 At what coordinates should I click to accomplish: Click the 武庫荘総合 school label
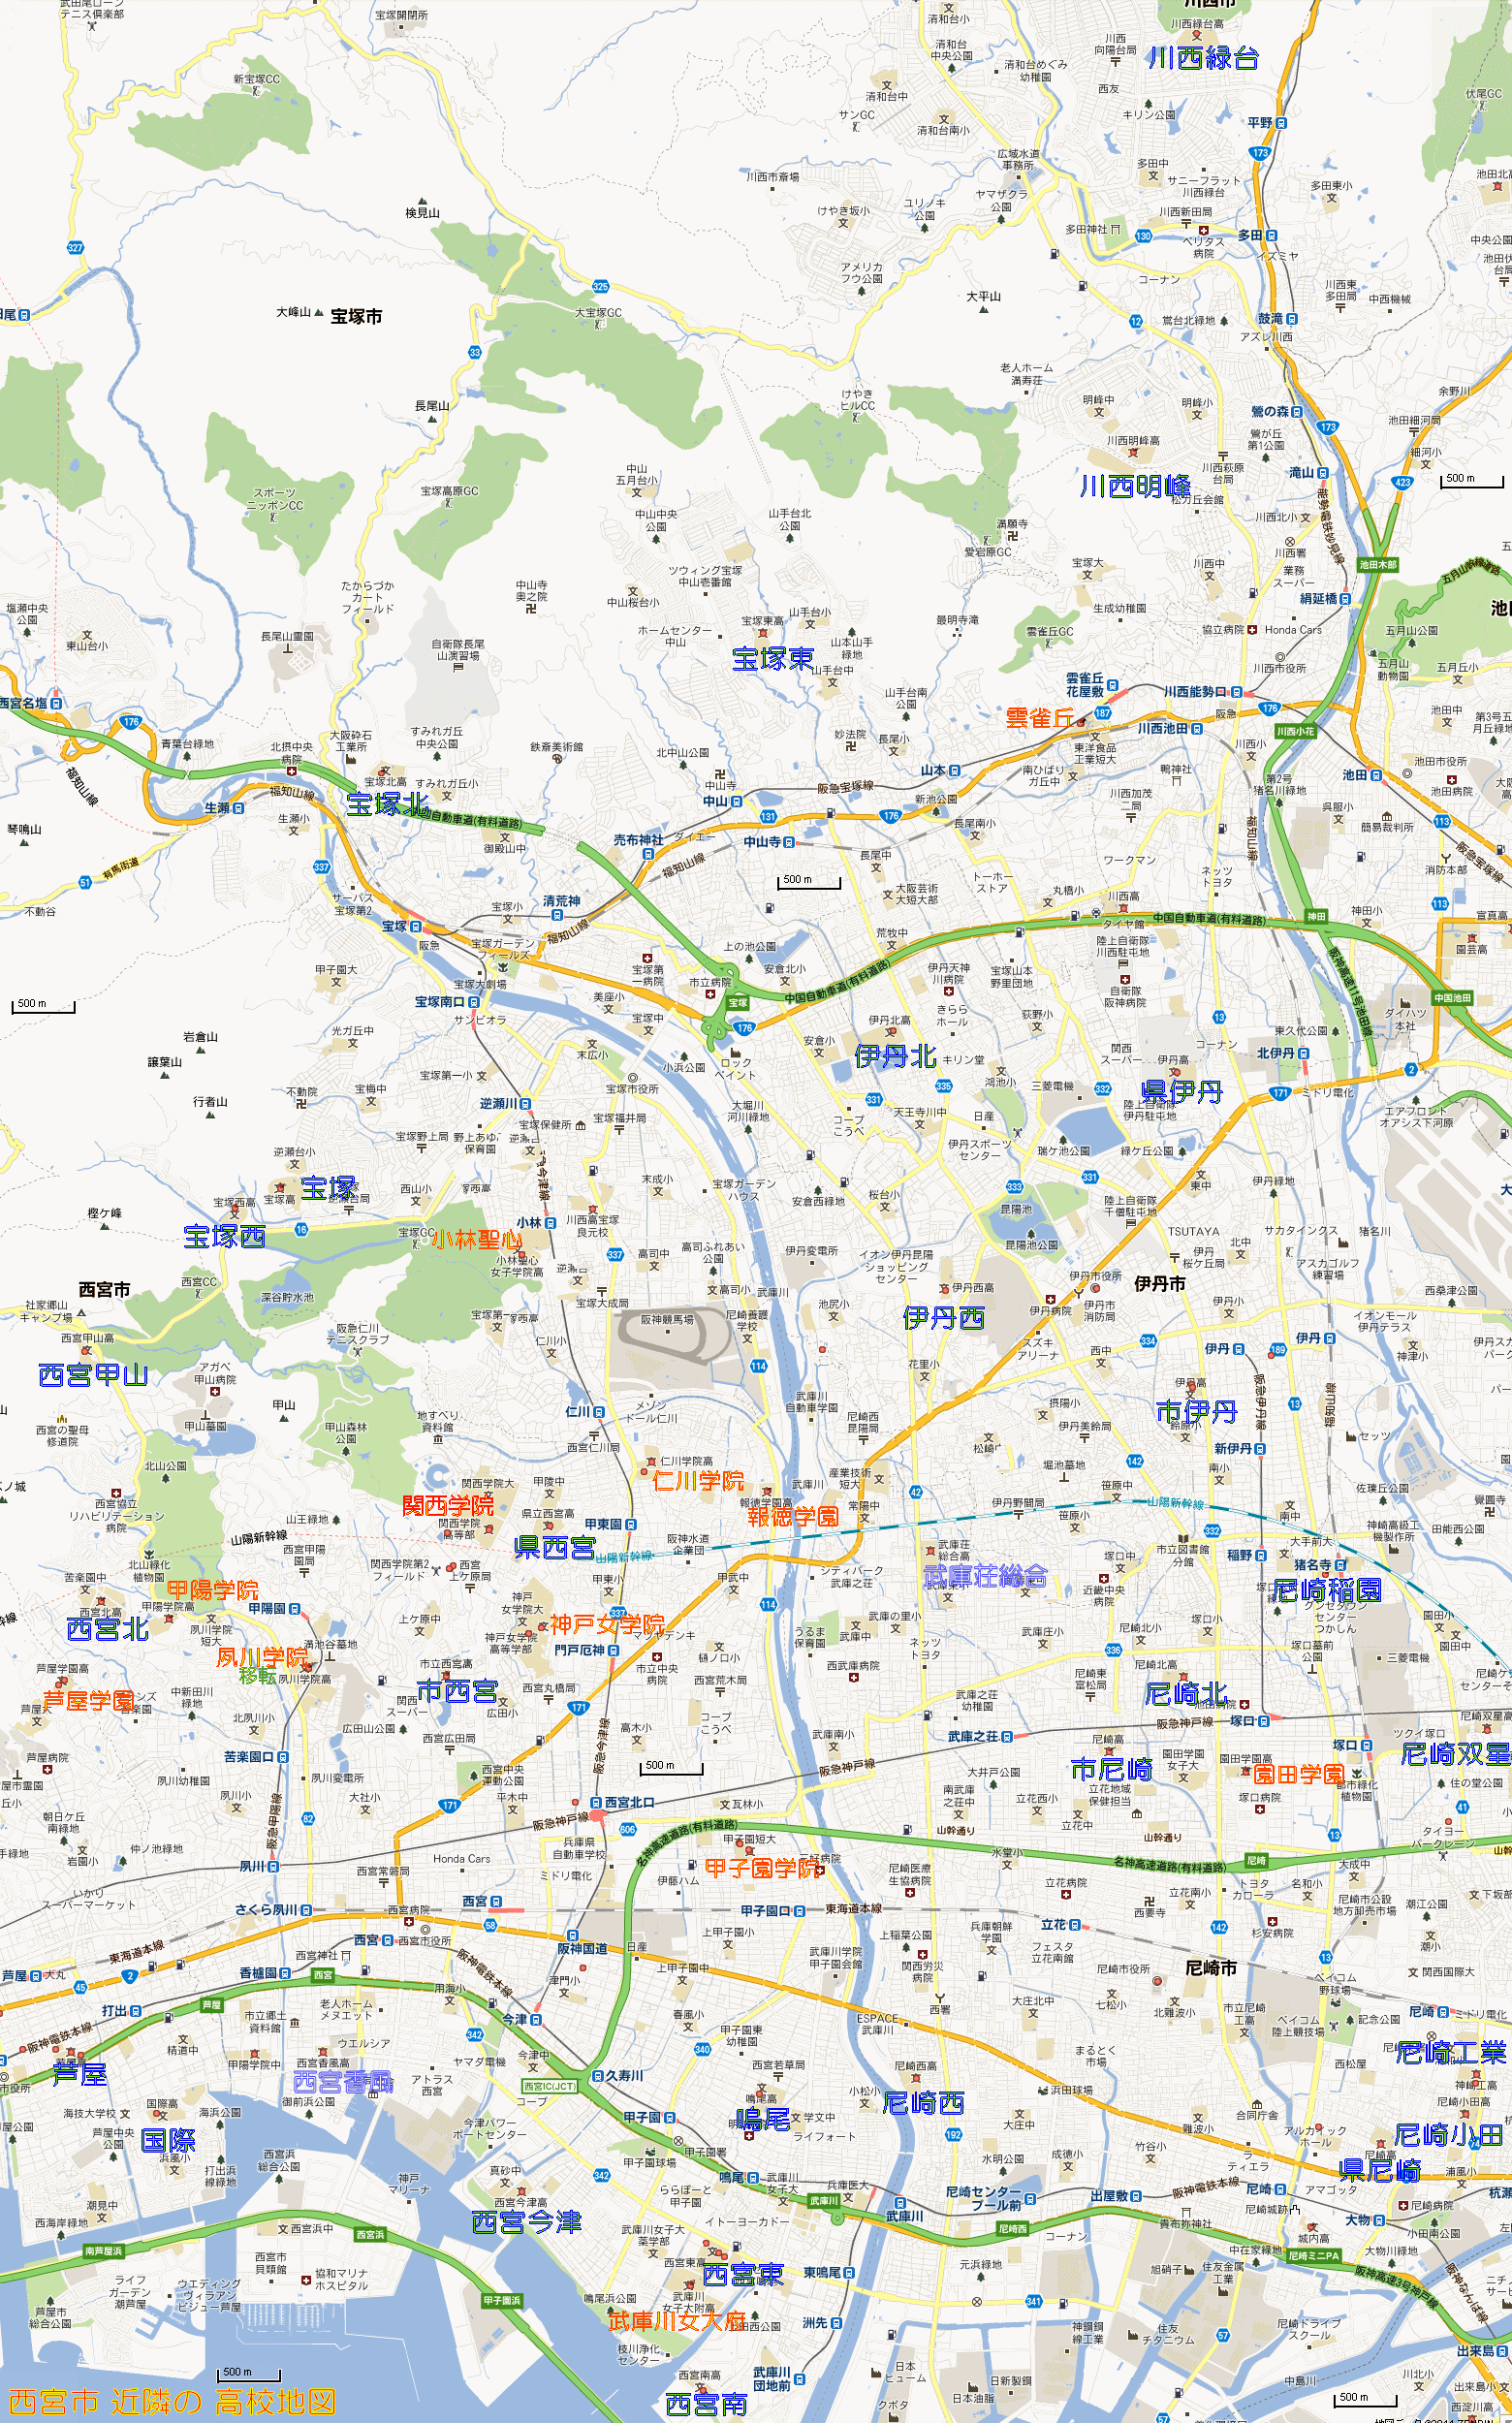986,1576
